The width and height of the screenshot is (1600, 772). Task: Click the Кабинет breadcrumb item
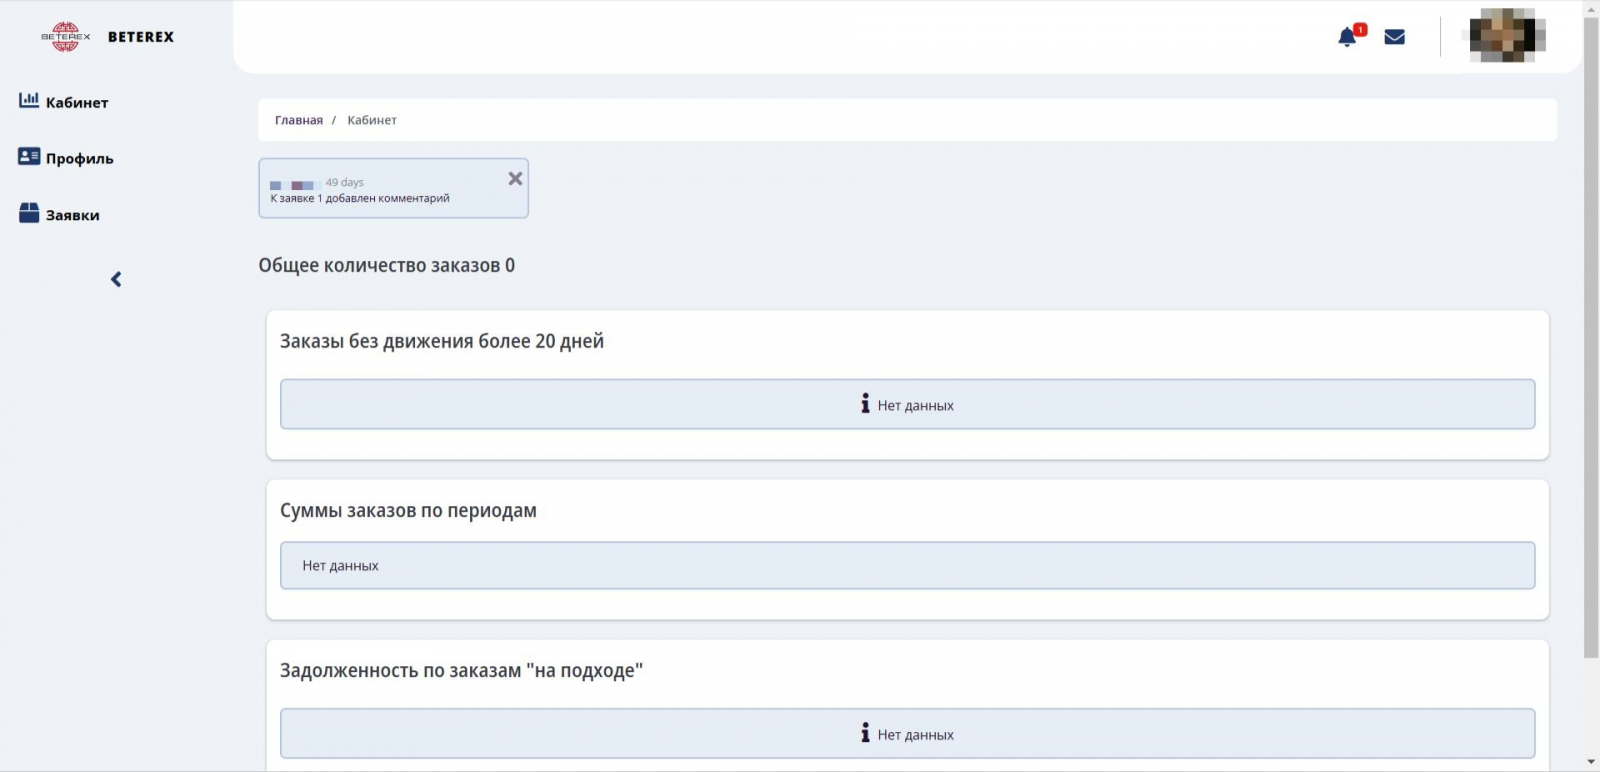[x=372, y=120]
